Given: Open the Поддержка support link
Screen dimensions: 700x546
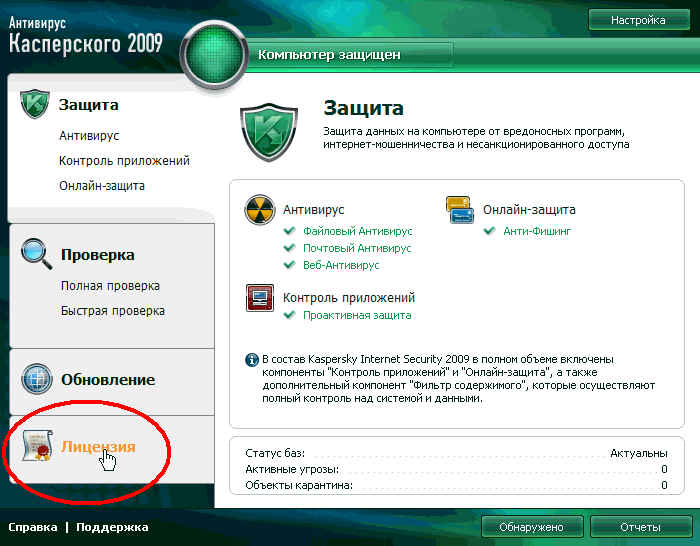Looking at the screenshot, I should coord(112,527).
